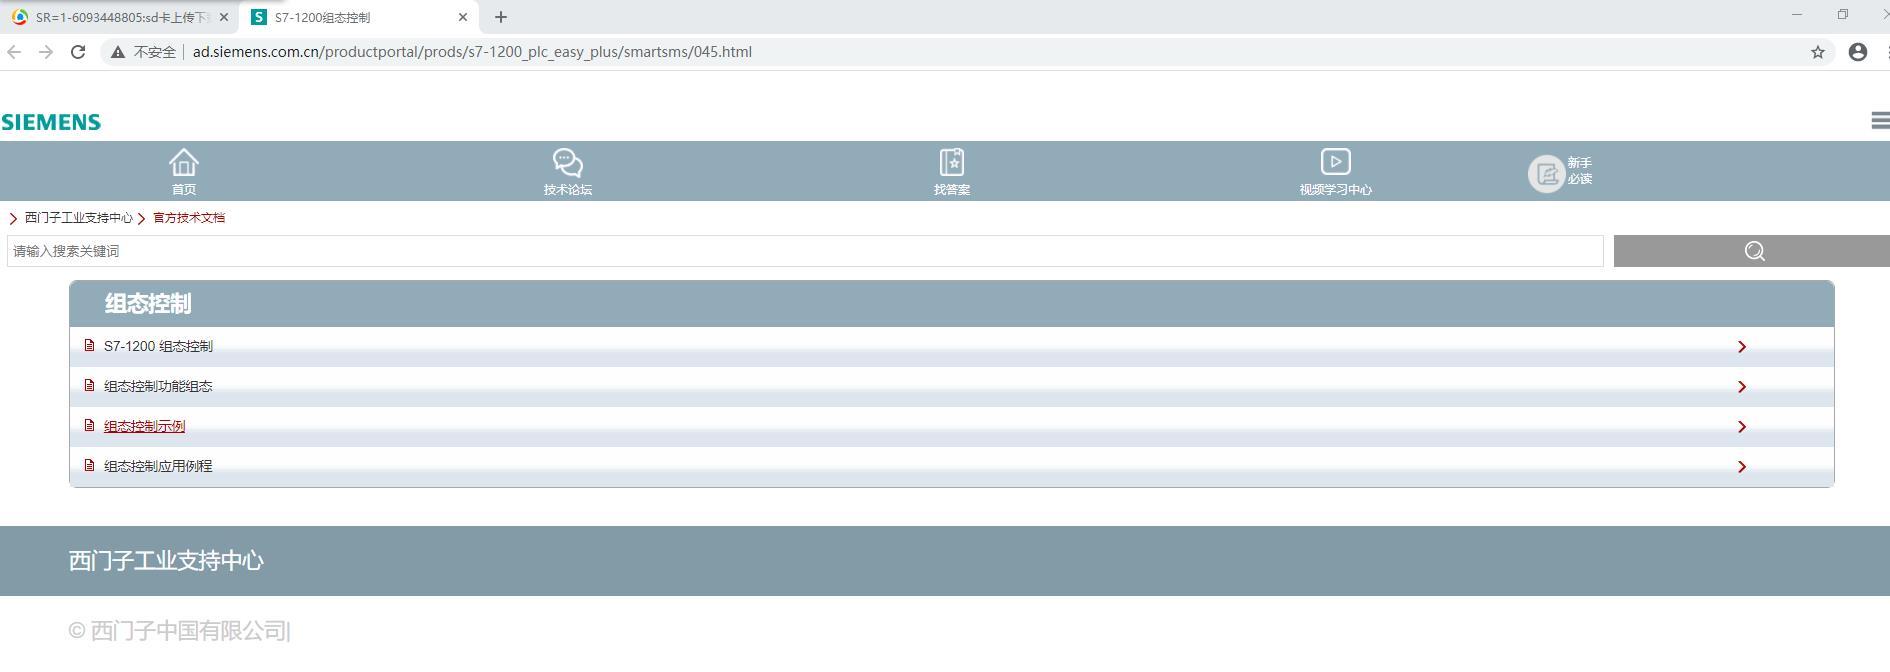Click the © 西门子中国有限公司 copyright text
This screenshot has width=1890, height=672.
coord(180,631)
